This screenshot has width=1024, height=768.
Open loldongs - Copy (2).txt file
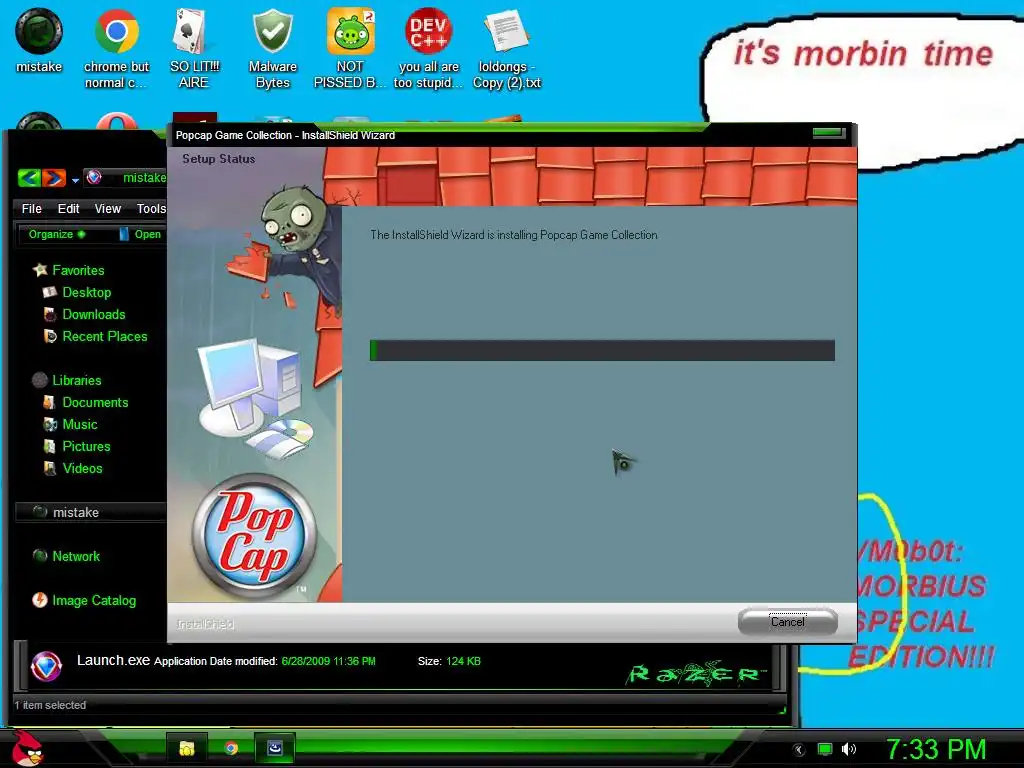(507, 48)
